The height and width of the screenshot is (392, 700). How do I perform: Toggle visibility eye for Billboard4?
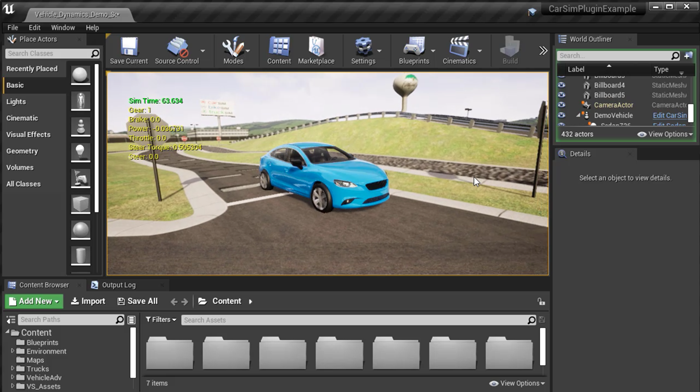562,85
